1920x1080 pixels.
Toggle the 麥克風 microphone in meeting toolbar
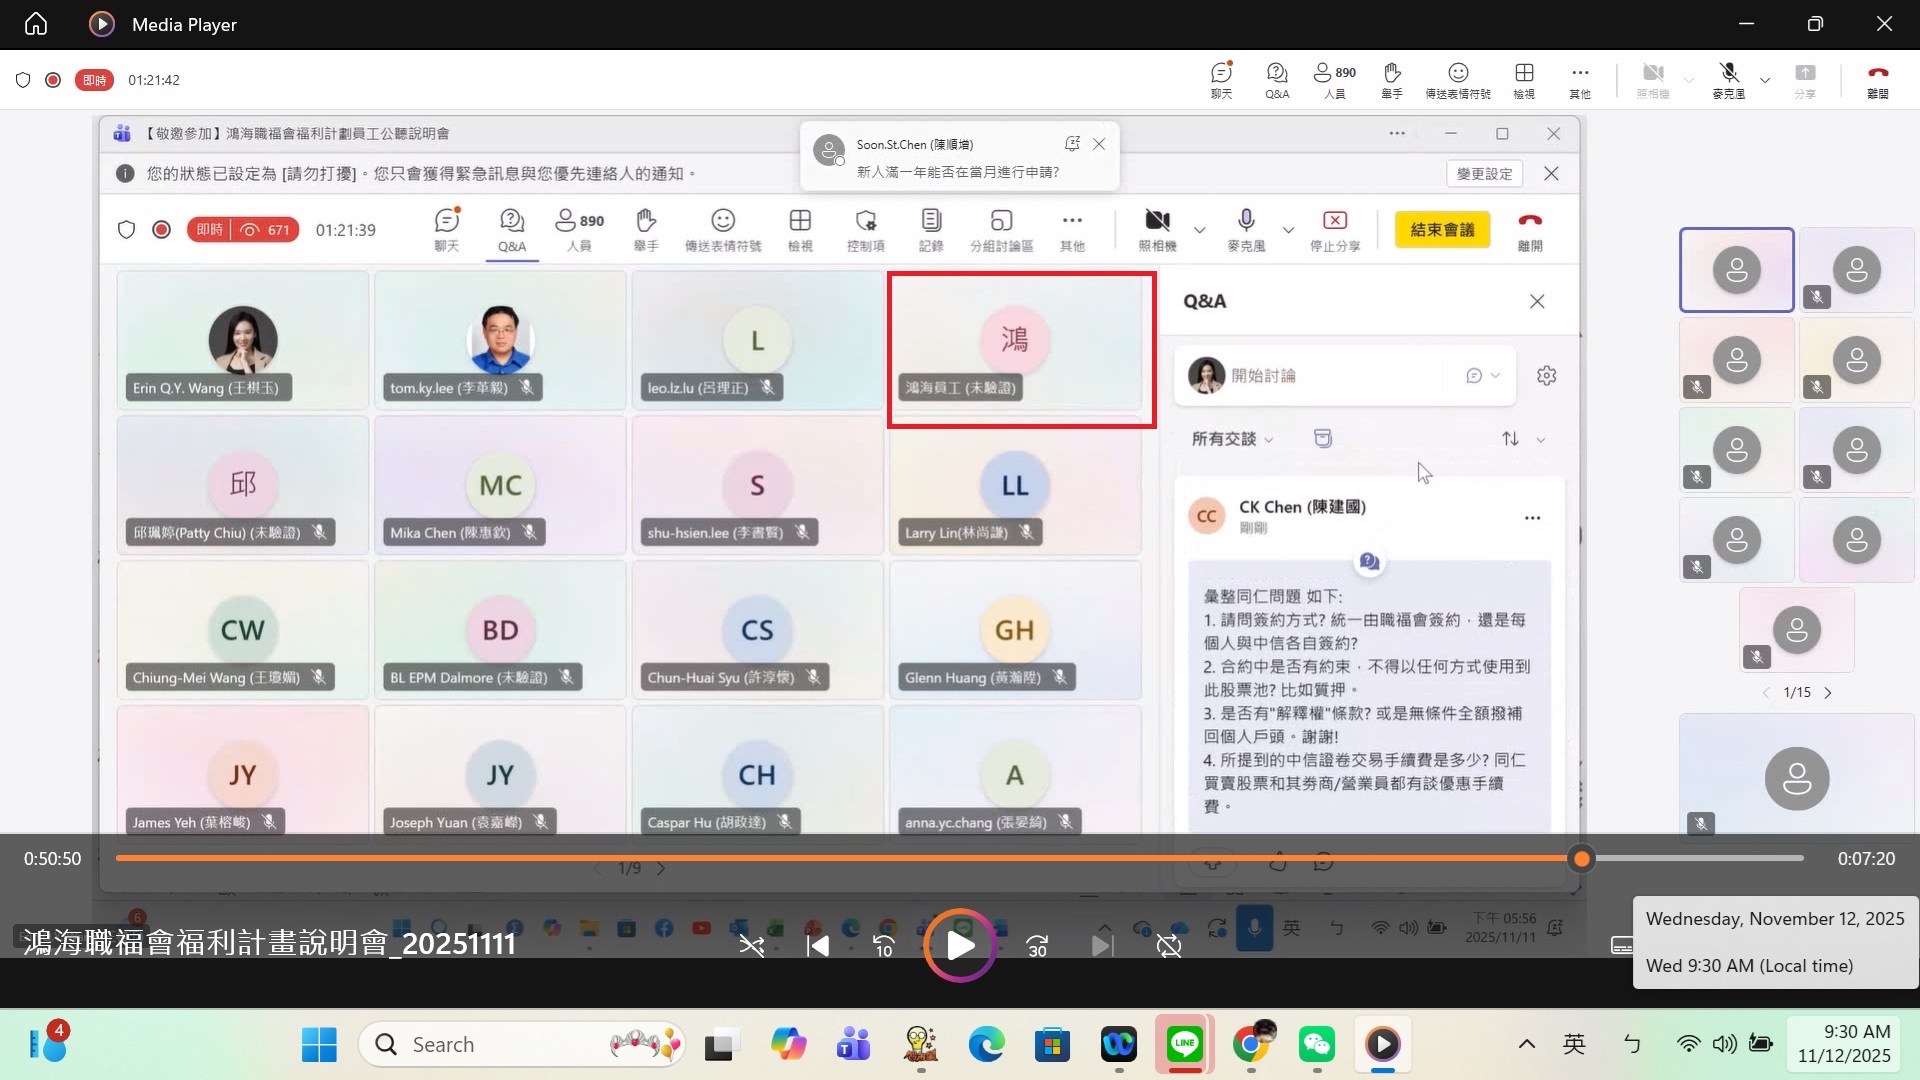coord(1246,229)
